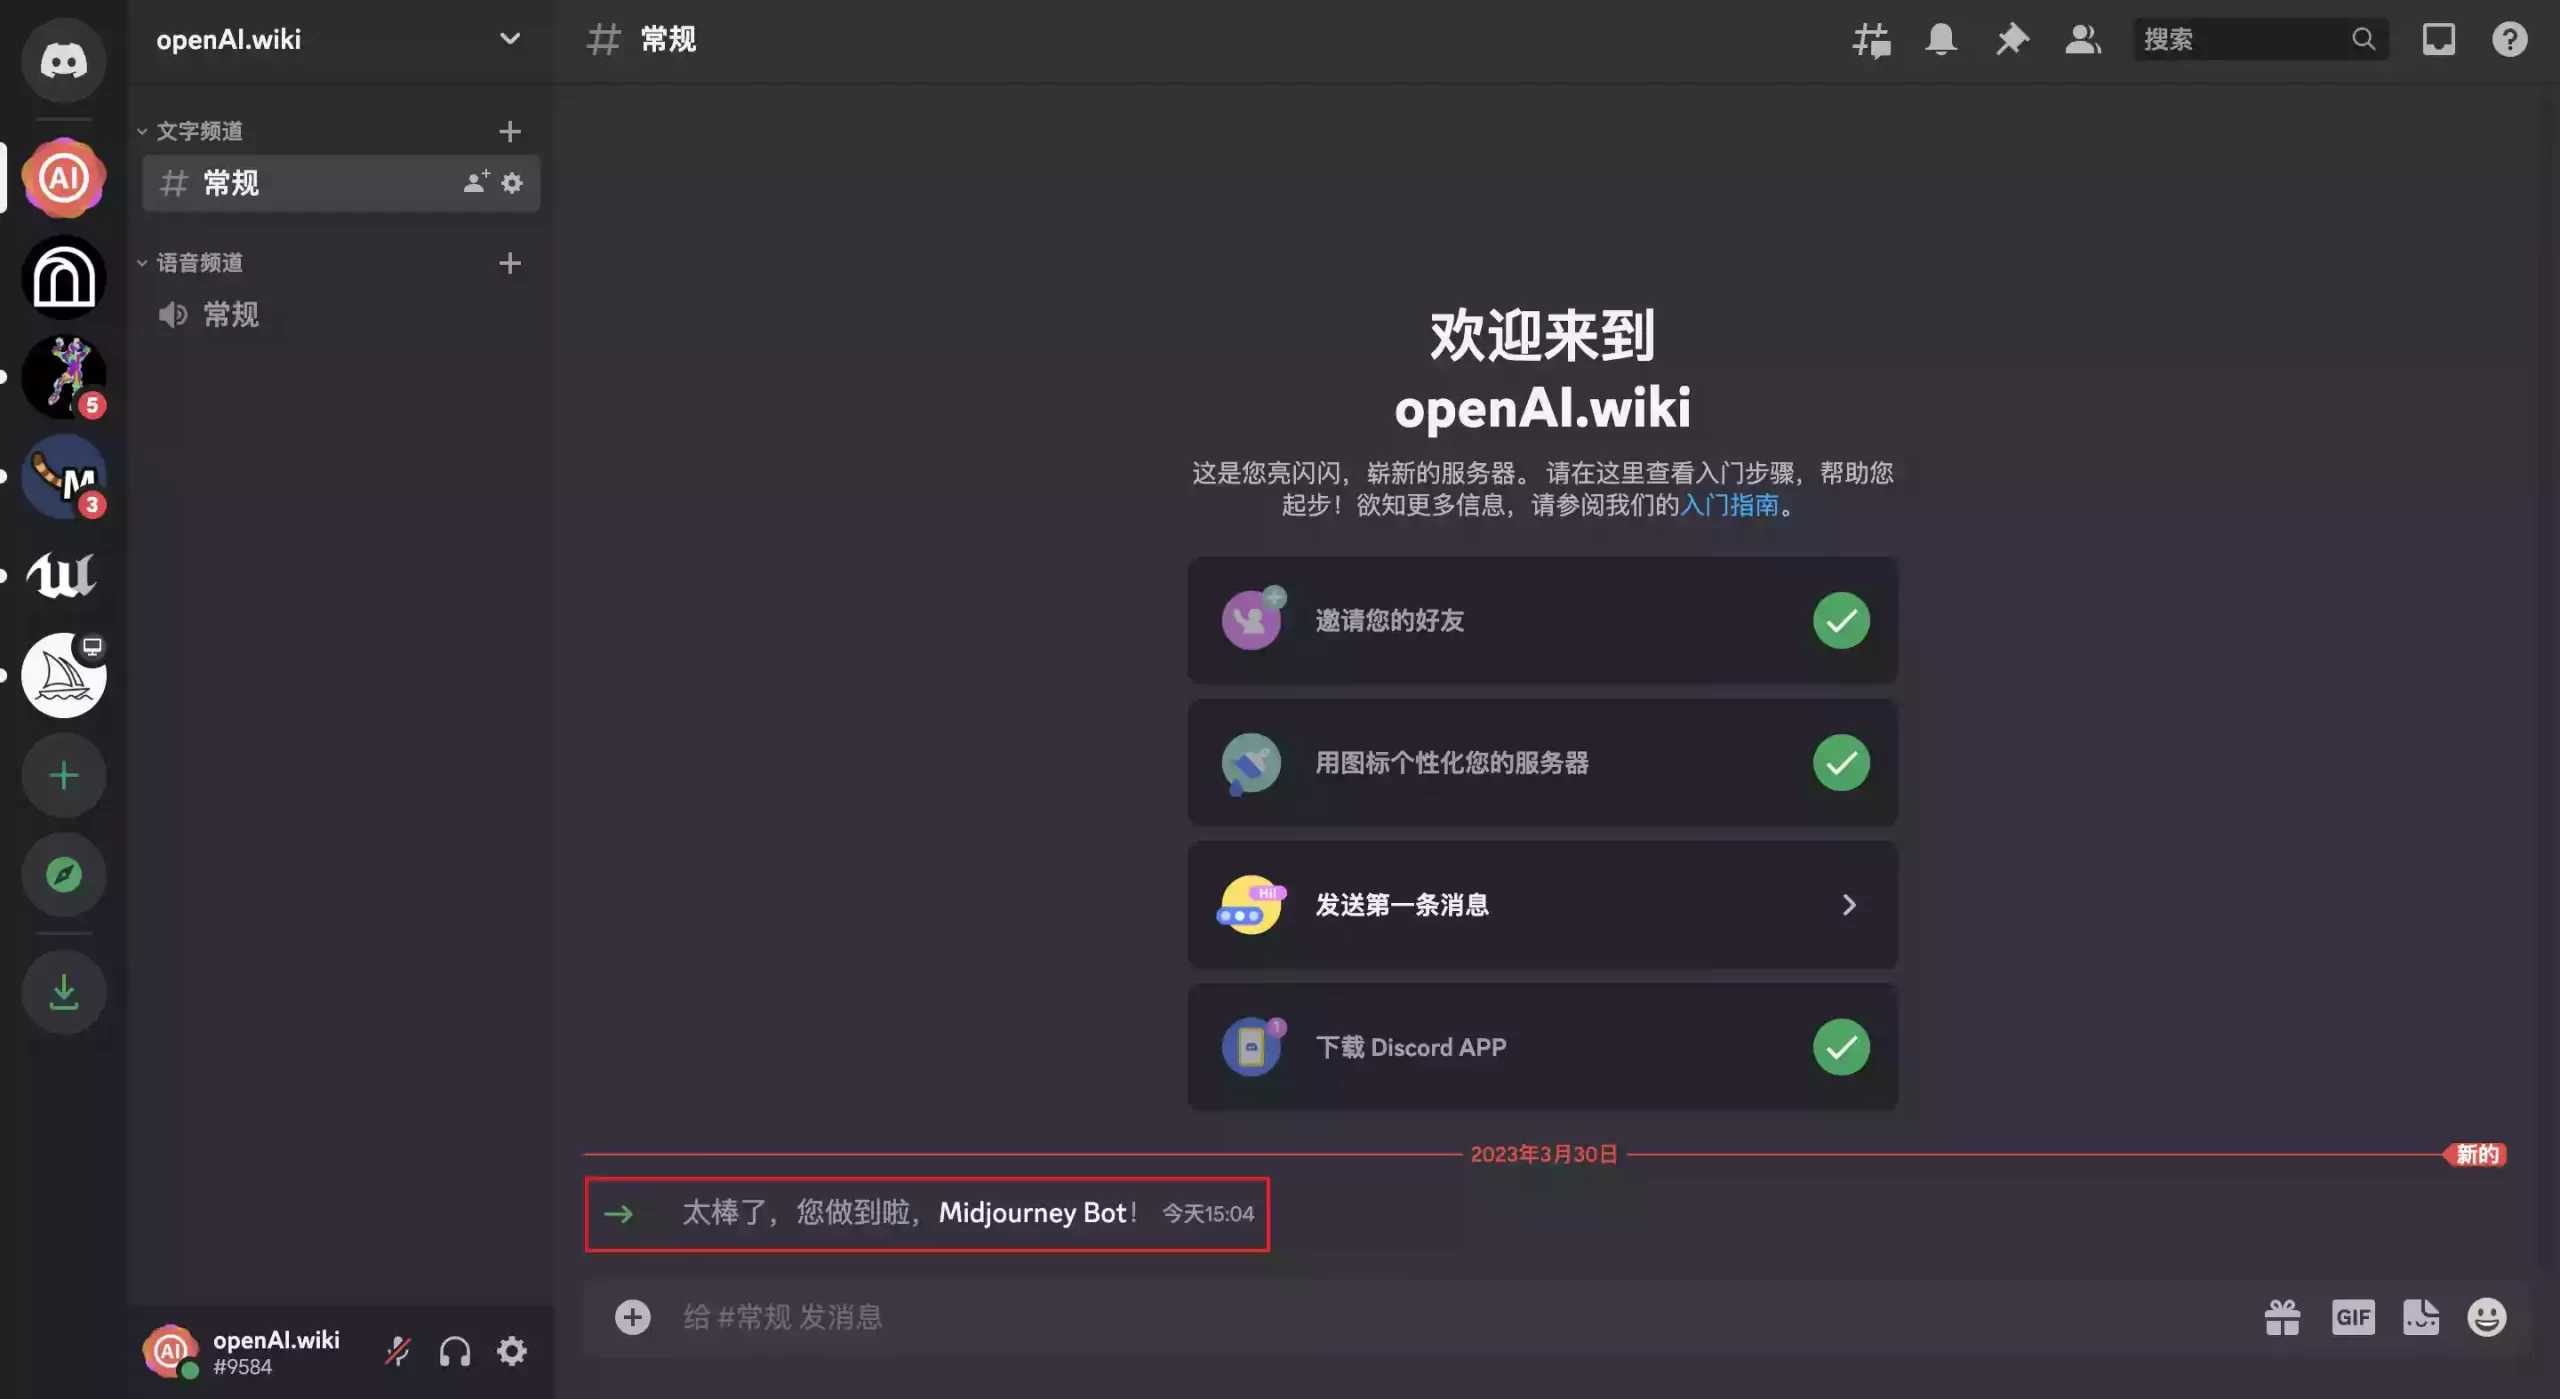Toggle the 邀请您的好友 completed checkbox
This screenshot has width=2560, height=1399.
pyautogui.click(x=1840, y=619)
